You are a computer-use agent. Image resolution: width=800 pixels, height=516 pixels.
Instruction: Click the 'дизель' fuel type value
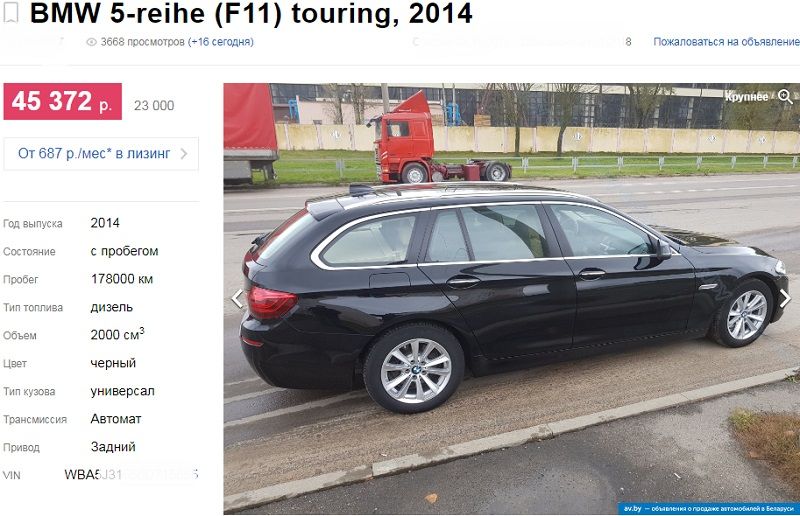[x=112, y=307]
